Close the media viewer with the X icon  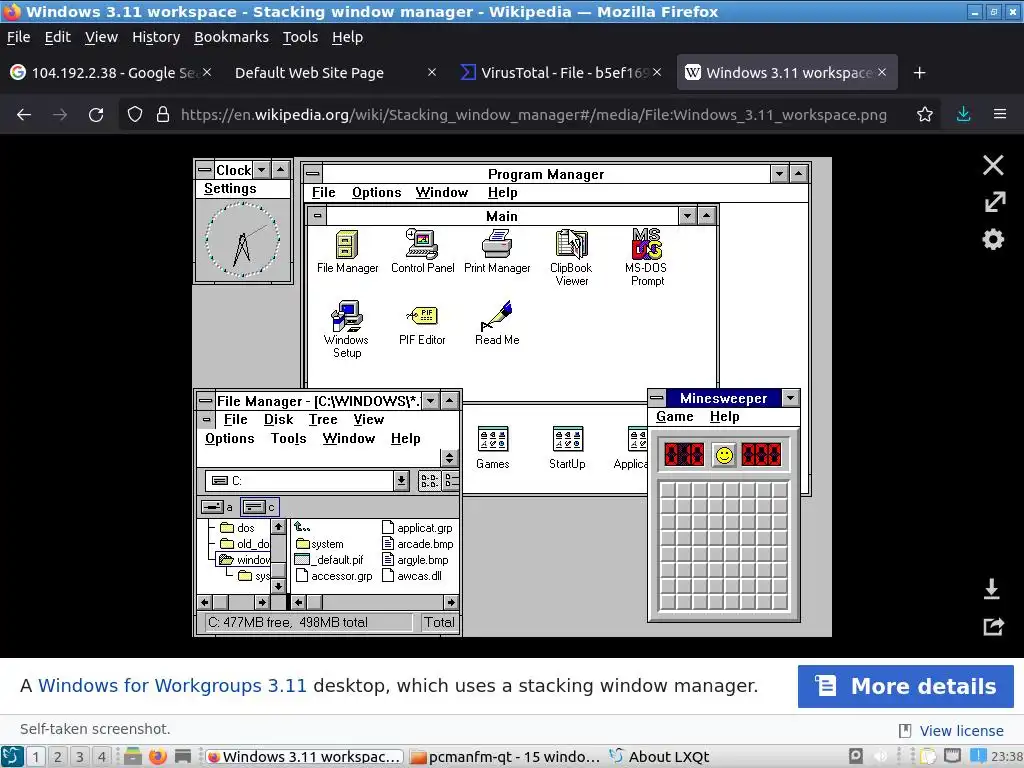(x=993, y=165)
